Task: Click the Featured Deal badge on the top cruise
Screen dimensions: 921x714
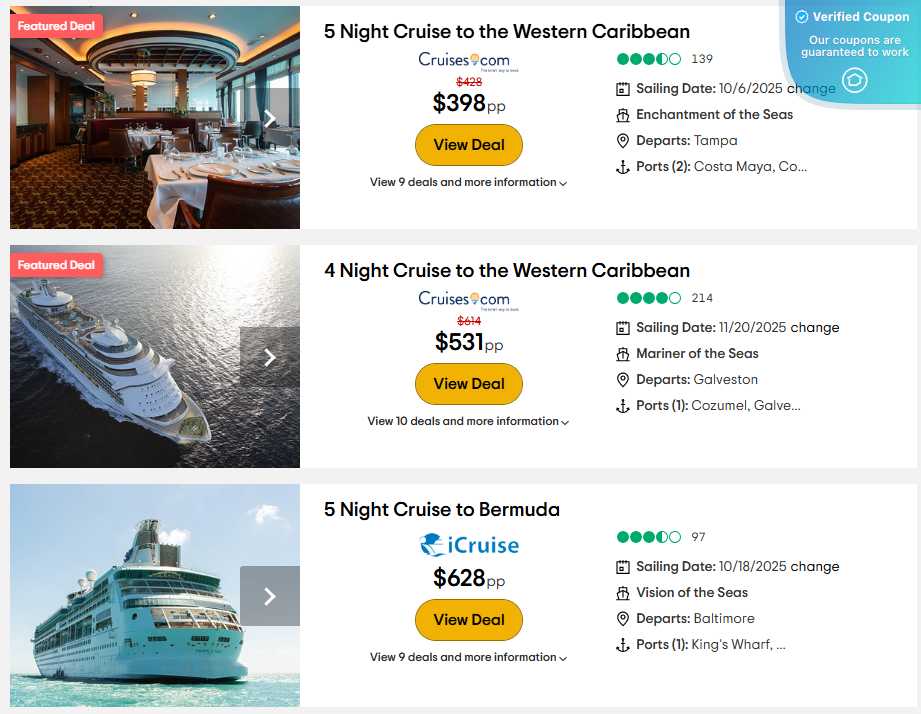Action: click(x=56, y=25)
